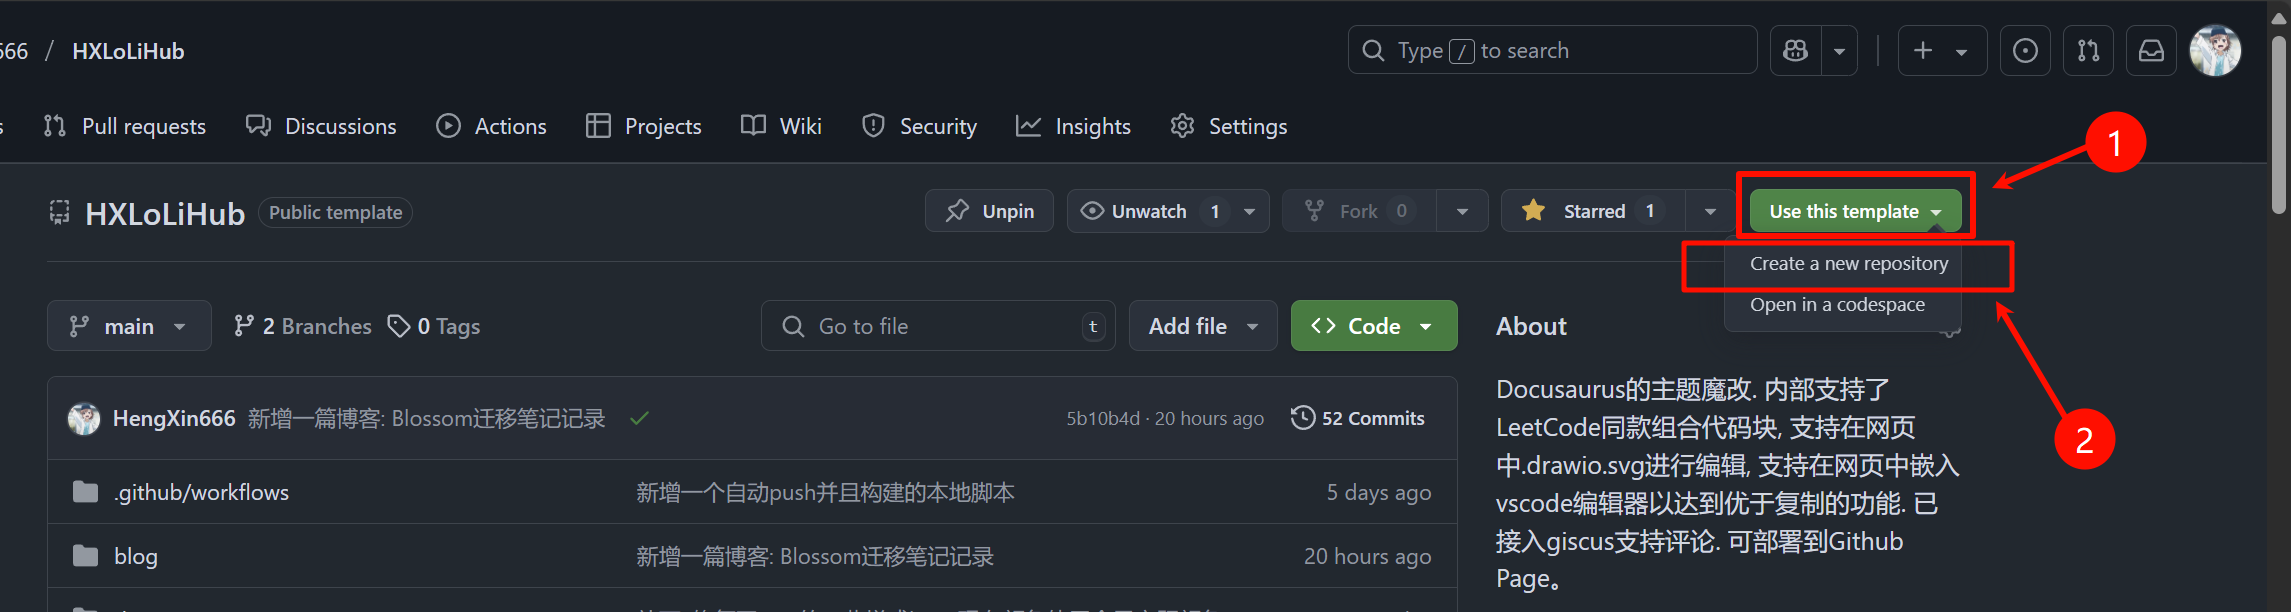Screen dimensions: 2291x612
Task: Switch to the Settings tab
Action: pos(1229,126)
